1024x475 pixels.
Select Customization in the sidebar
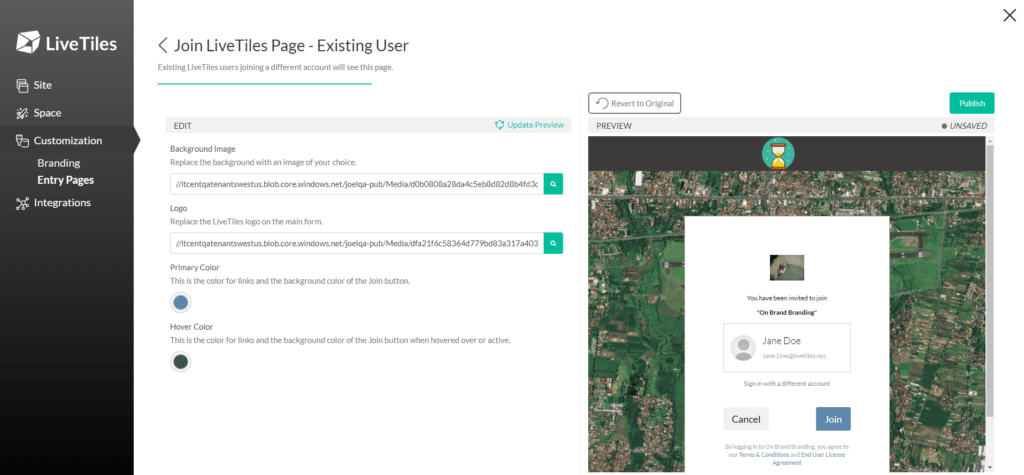pos(68,140)
